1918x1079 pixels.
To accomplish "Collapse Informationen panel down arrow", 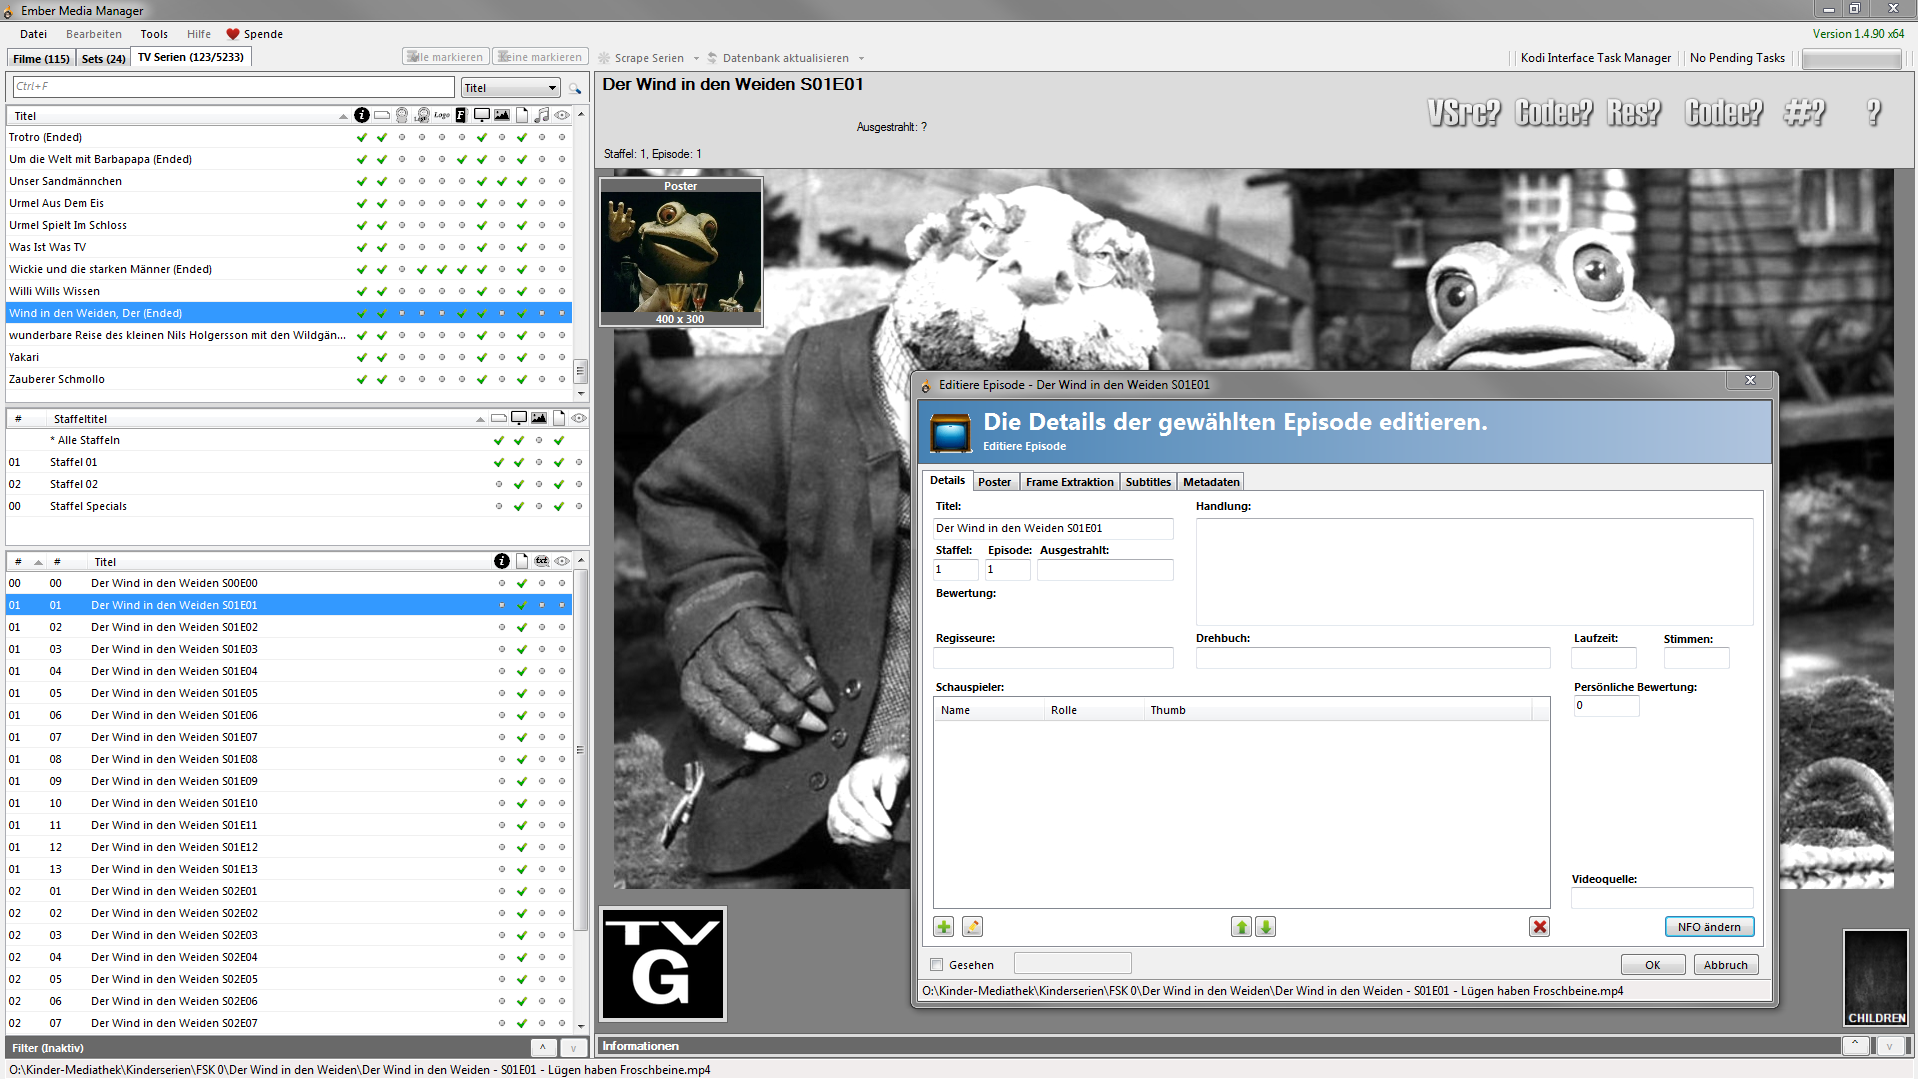I will point(1890,1045).
